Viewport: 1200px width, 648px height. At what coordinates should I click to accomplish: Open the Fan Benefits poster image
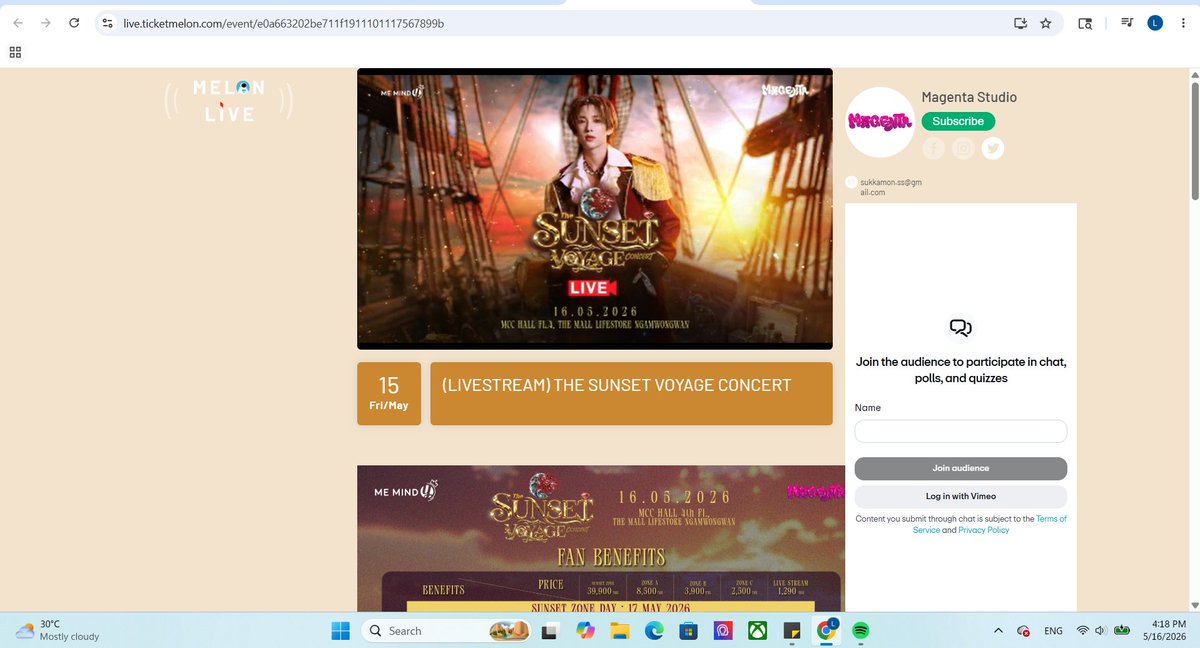point(601,538)
